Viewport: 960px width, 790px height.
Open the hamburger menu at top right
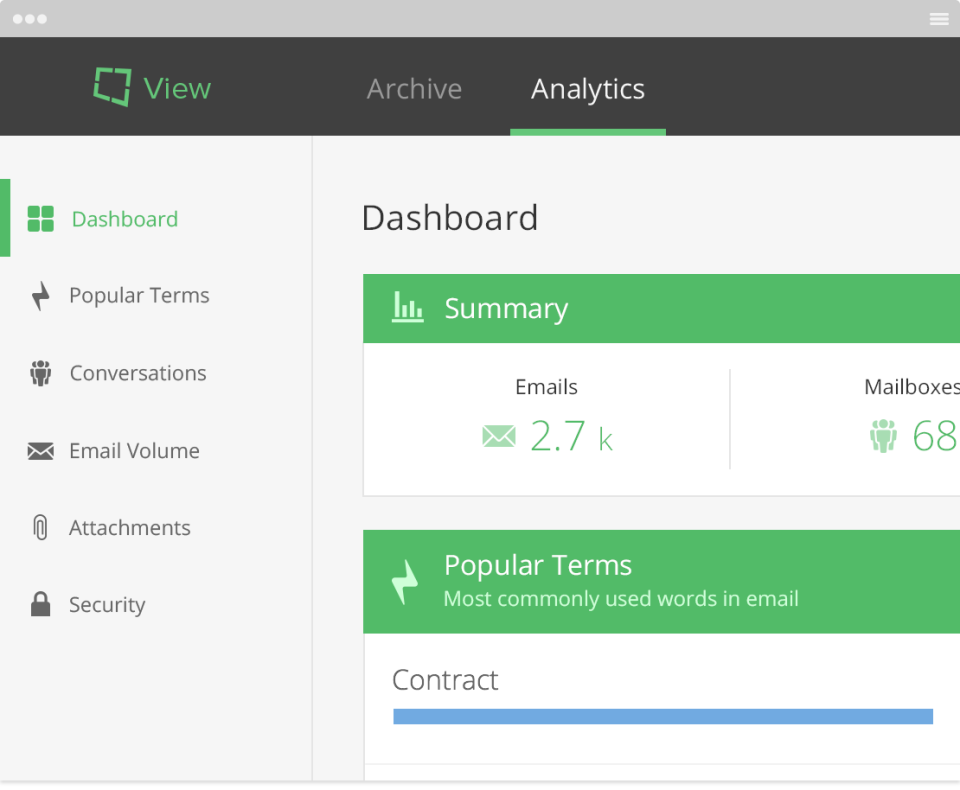point(939,18)
